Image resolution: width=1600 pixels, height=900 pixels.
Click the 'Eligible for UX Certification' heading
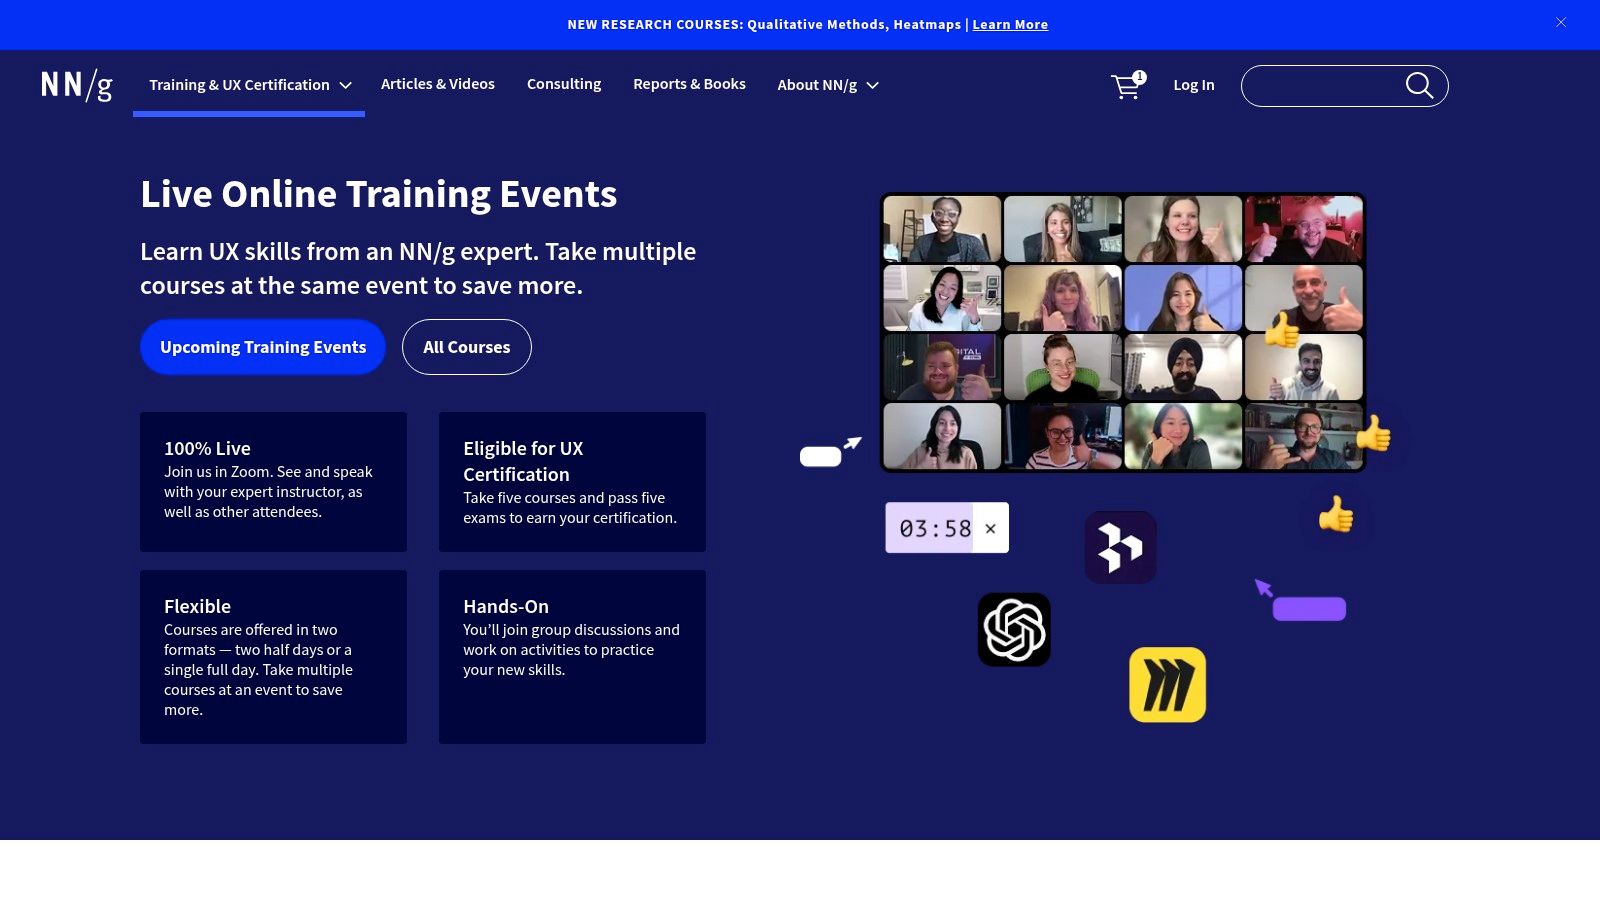[x=523, y=461]
